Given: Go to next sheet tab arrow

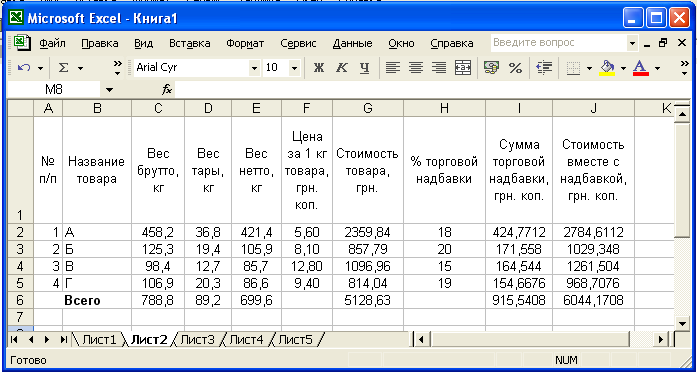Looking at the screenshot, I should click(47, 340).
